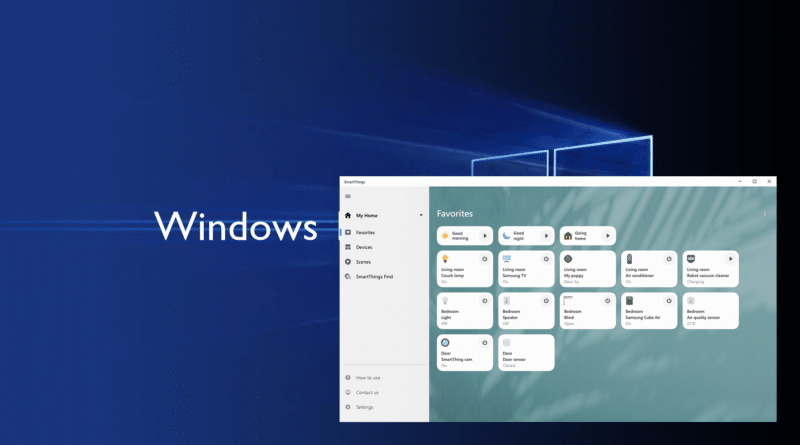Click the Bedroom Speaker icon
The width and height of the screenshot is (800, 445).
507,301
